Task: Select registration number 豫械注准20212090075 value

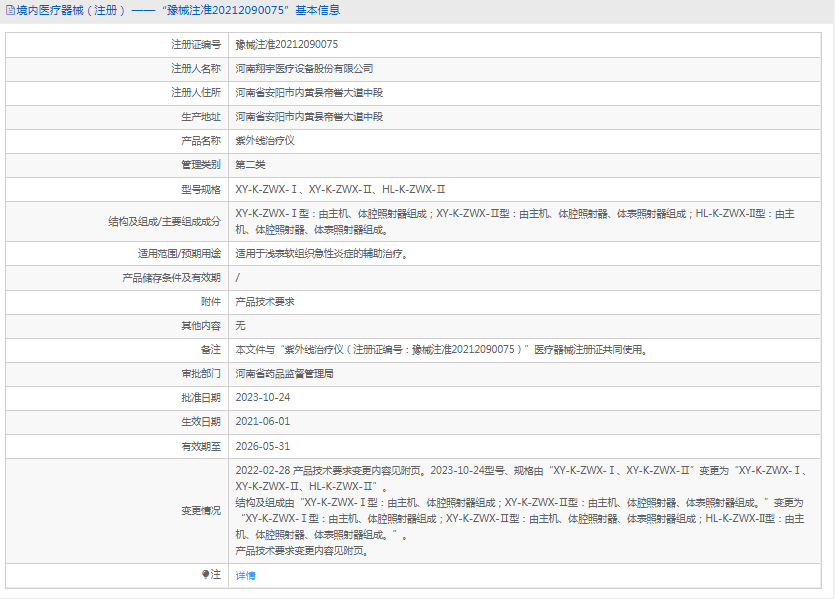Action: [286, 45]
